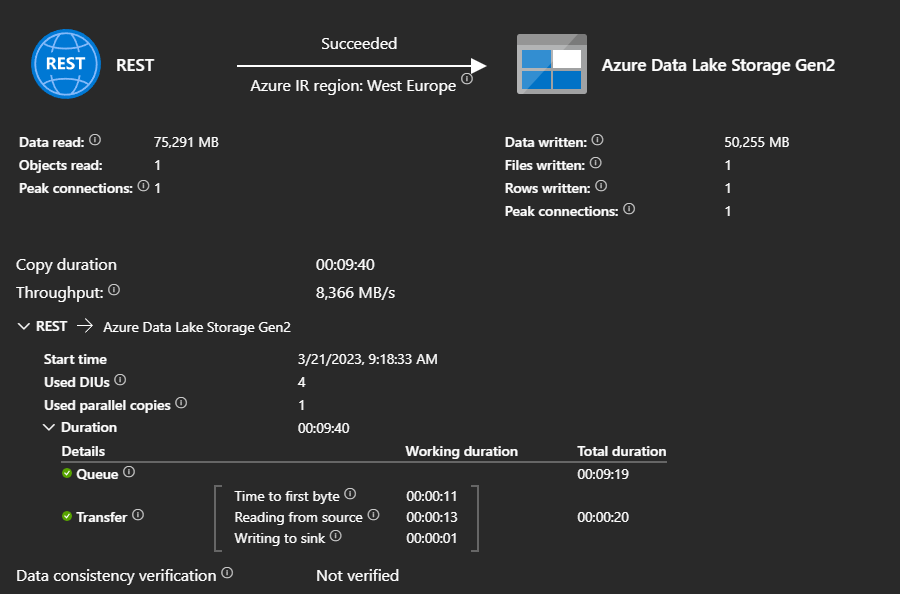Click the Data read value 75,291 MB
900x594 pixels.
(186, 142)
